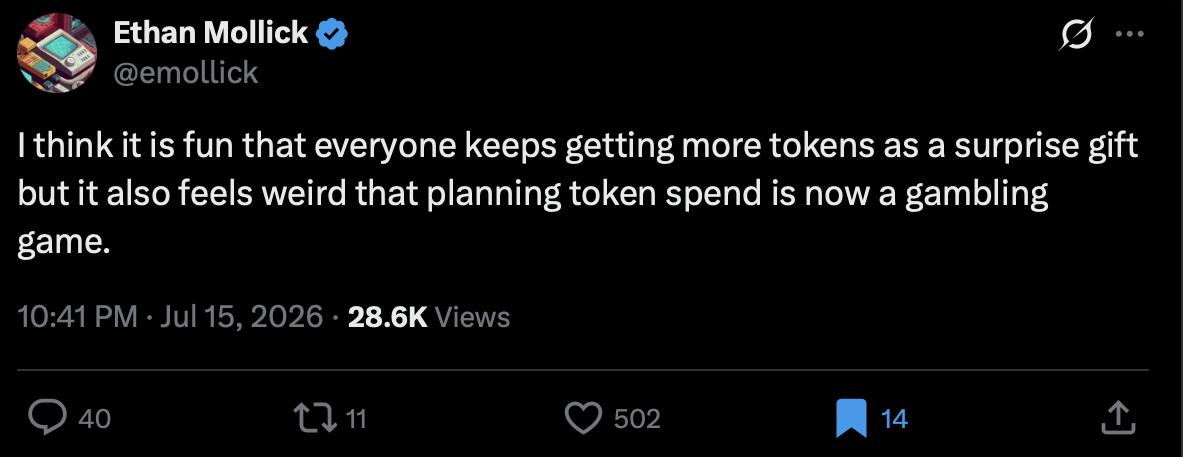Click the 28.6K view count
Image resolution: width=1183 pixels, height=457 pixels.
tap(388, 317)
